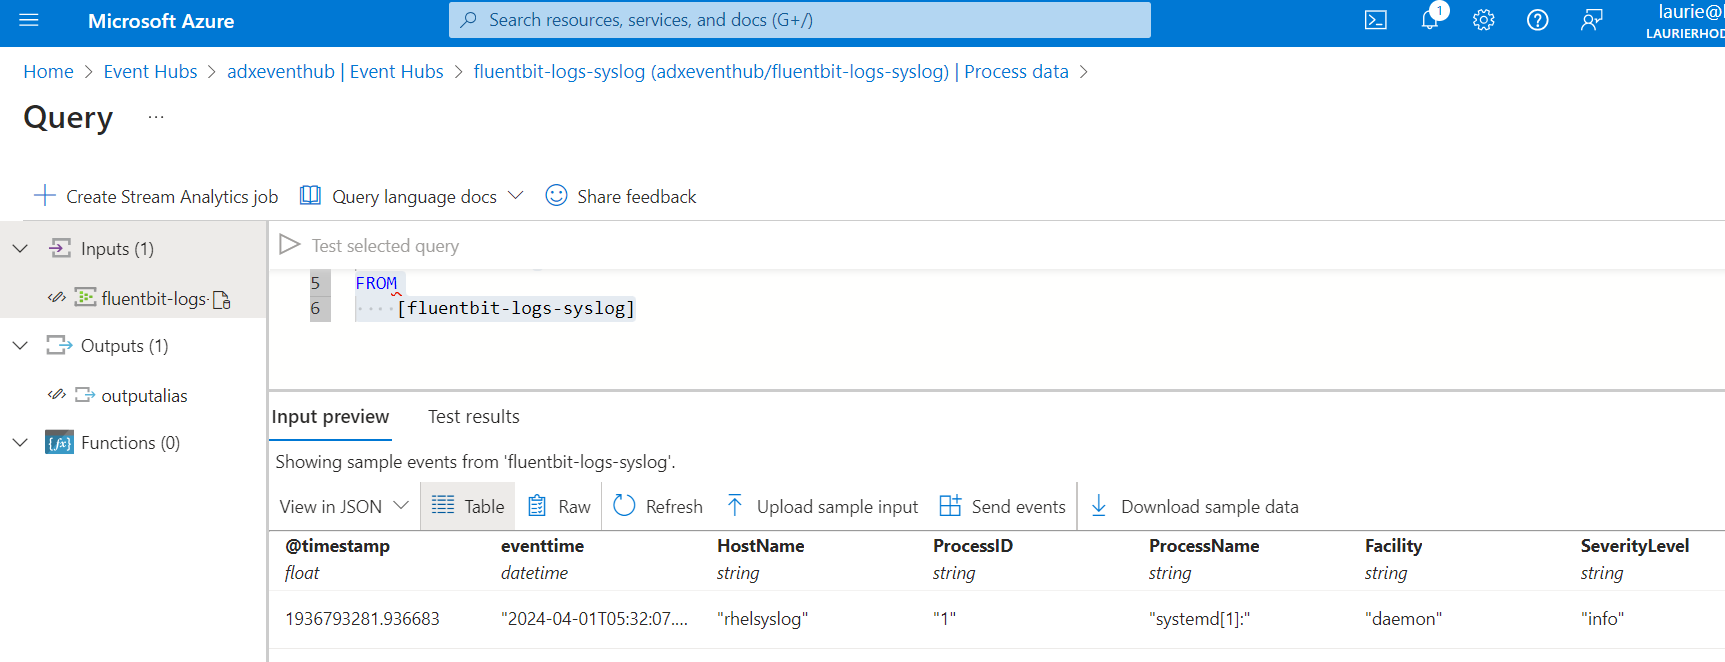Open the Query page ellipsis menu
1725x662 pixels.
coord(156,117)
